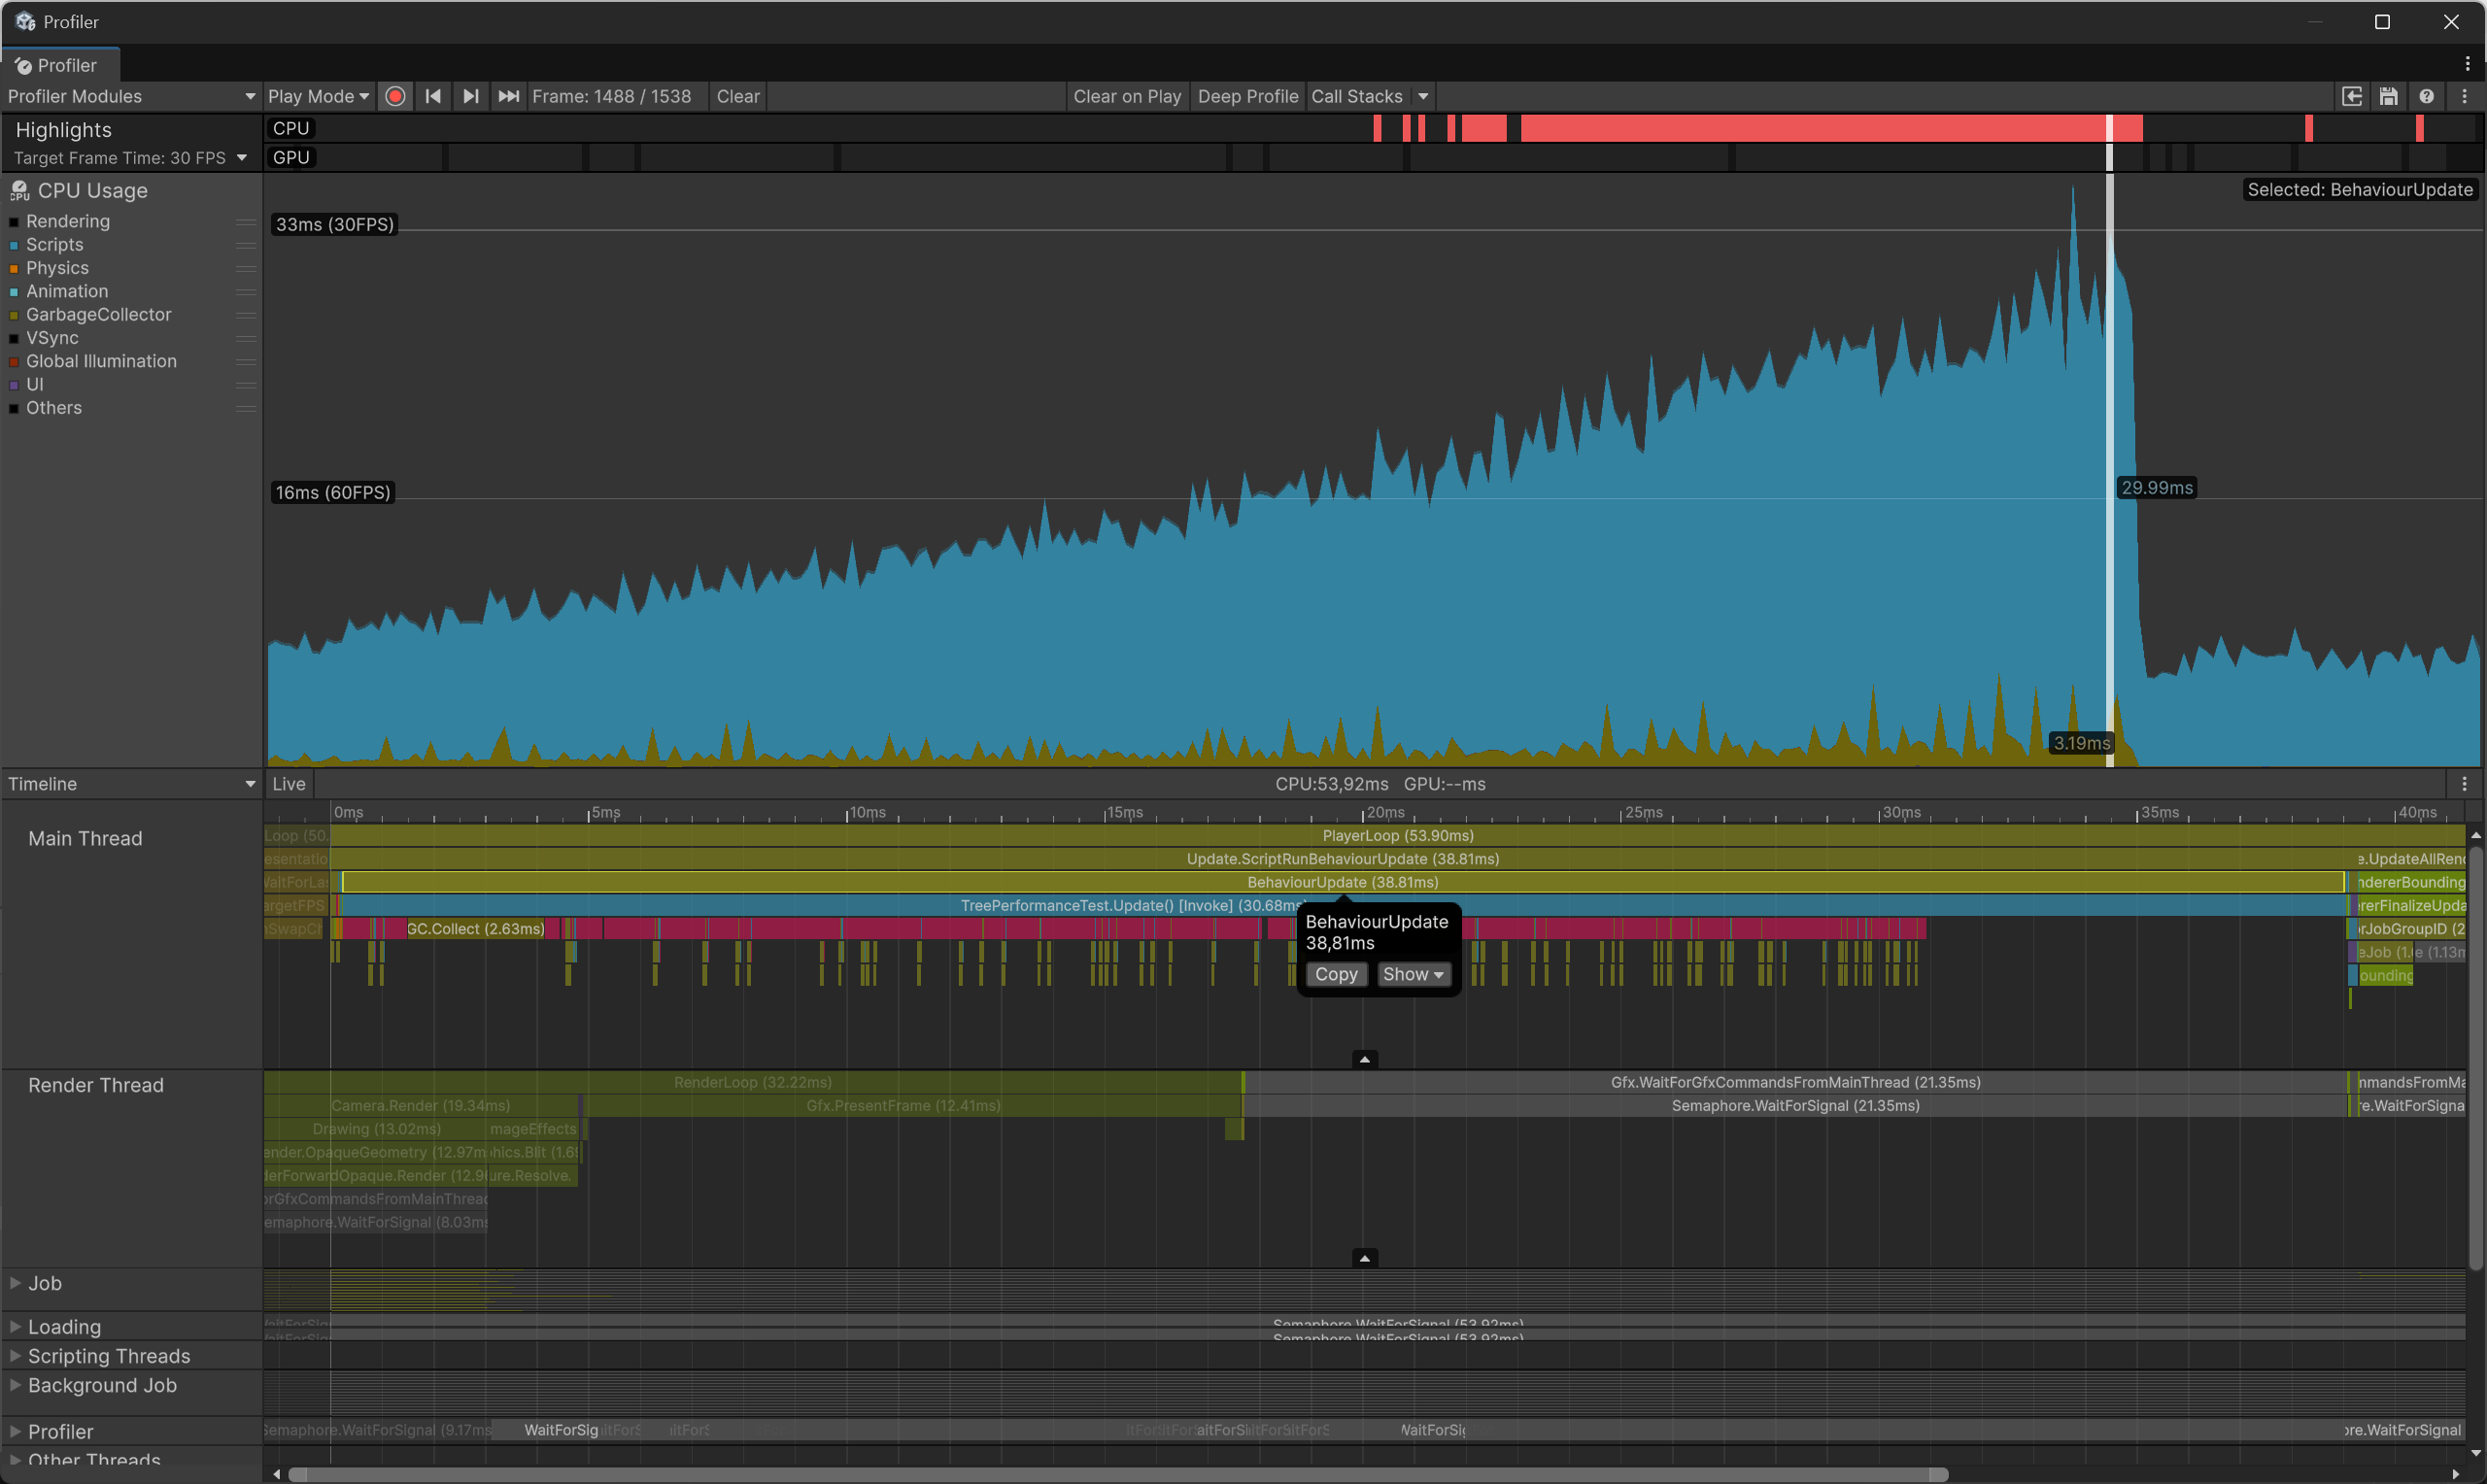Click the Physics color swatch
This screenshot has width=2487, height=1484.
tap(13, 268)
